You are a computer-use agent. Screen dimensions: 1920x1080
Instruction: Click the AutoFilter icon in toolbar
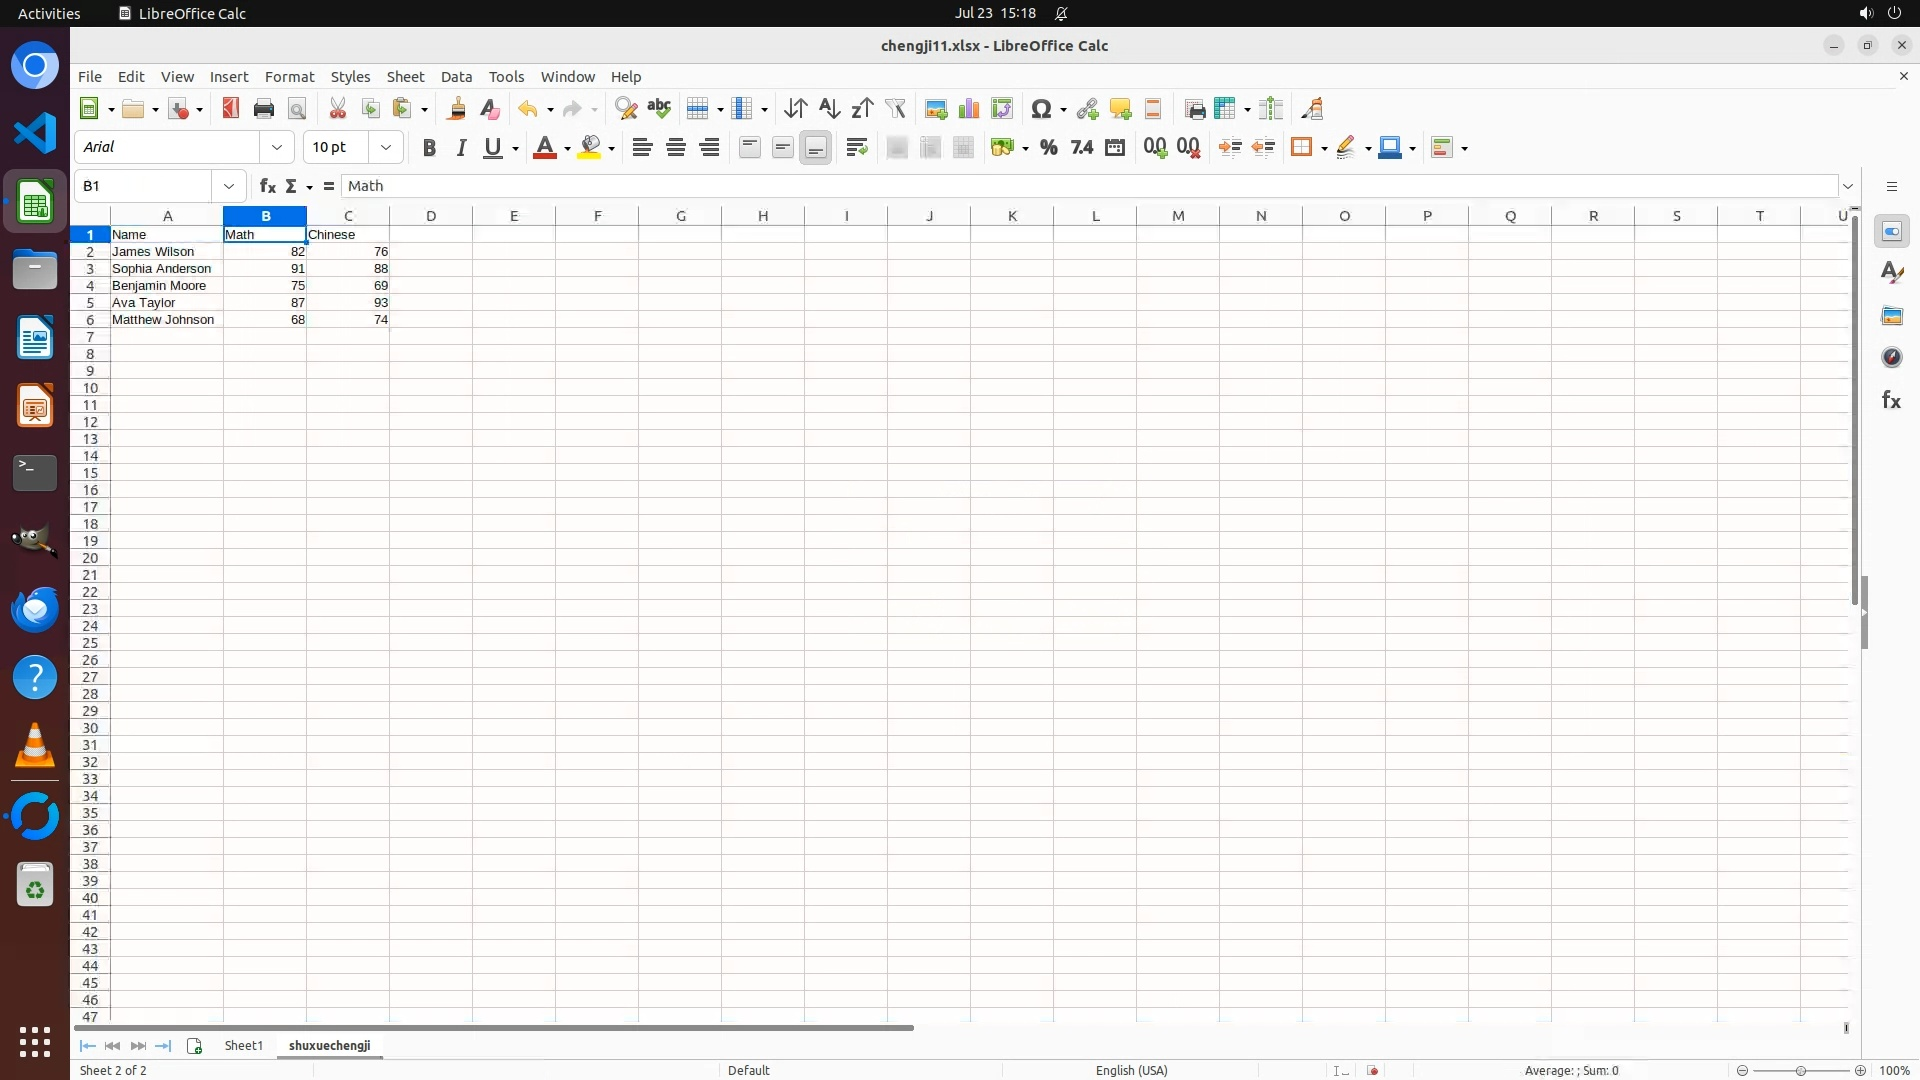[895, 109]
